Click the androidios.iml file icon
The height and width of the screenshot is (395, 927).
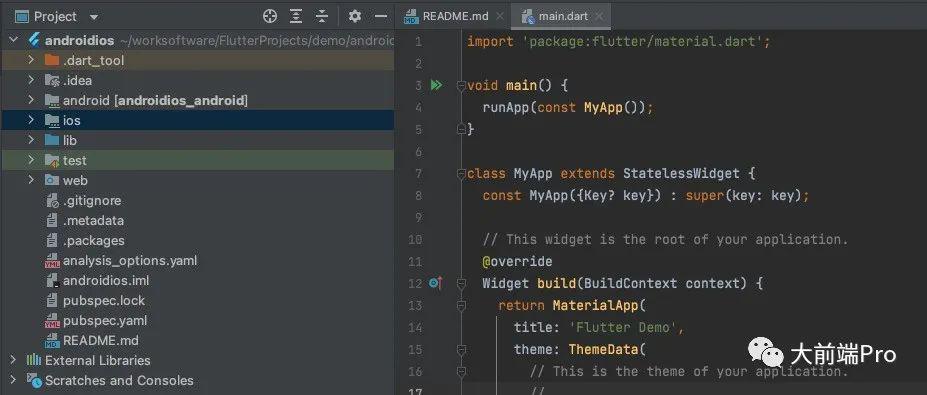(x=53, y=280)
